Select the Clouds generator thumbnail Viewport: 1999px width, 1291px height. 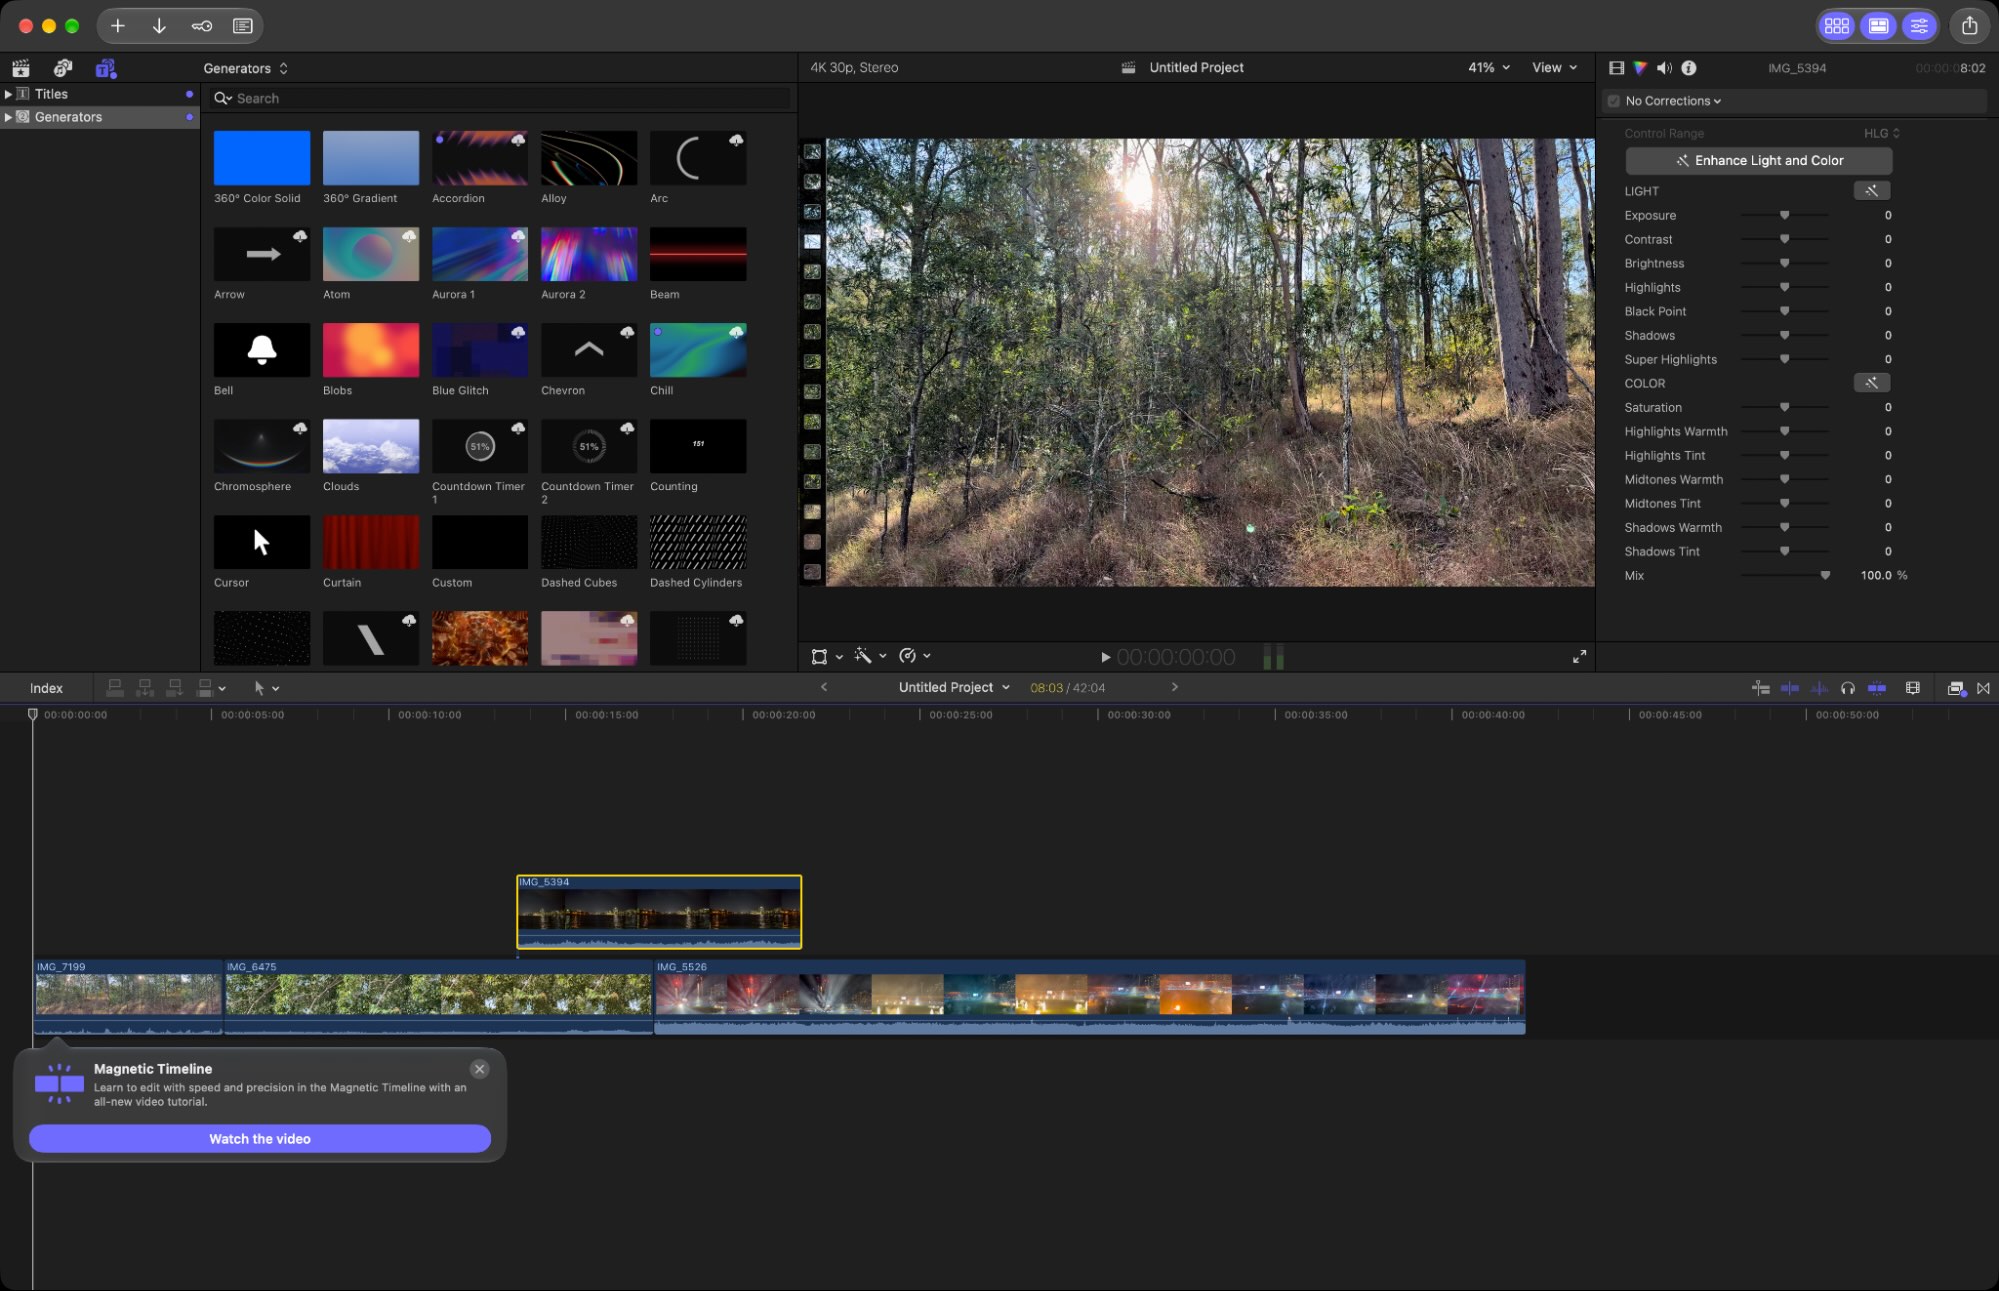[371, 446]
